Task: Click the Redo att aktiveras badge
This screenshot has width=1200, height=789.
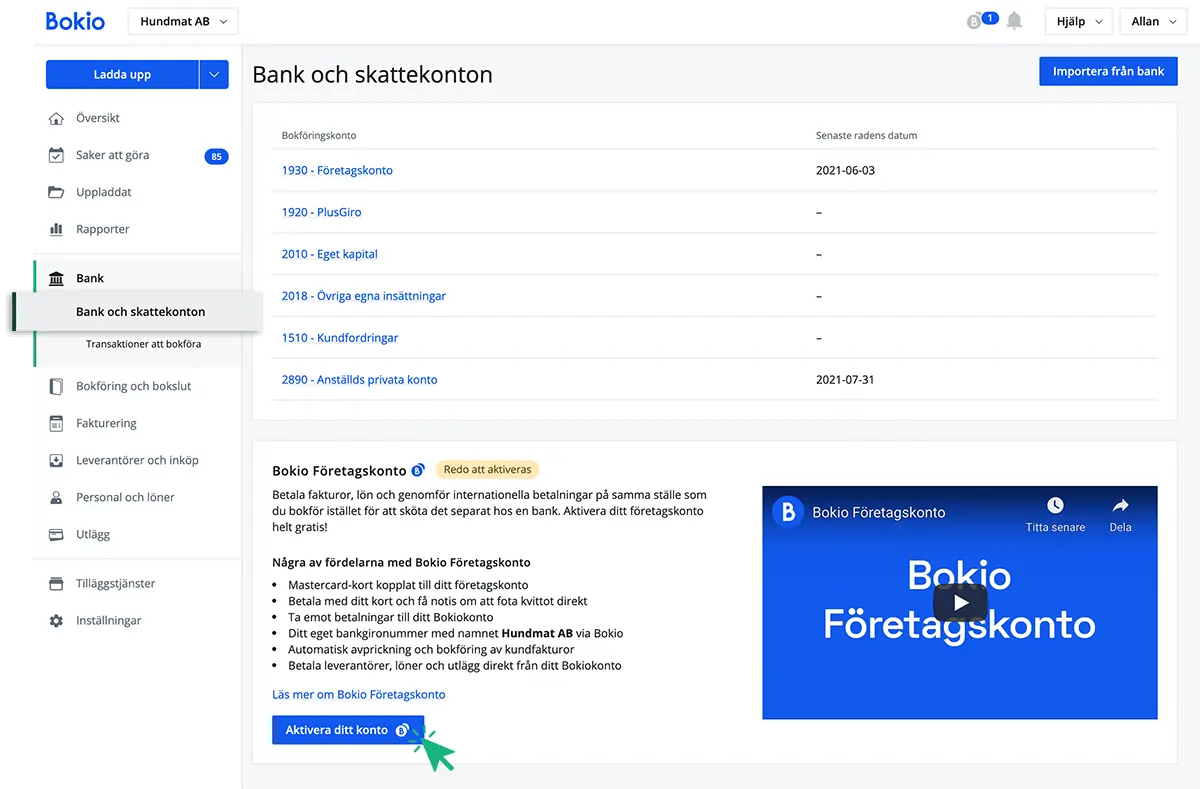Action: point(487,469)
